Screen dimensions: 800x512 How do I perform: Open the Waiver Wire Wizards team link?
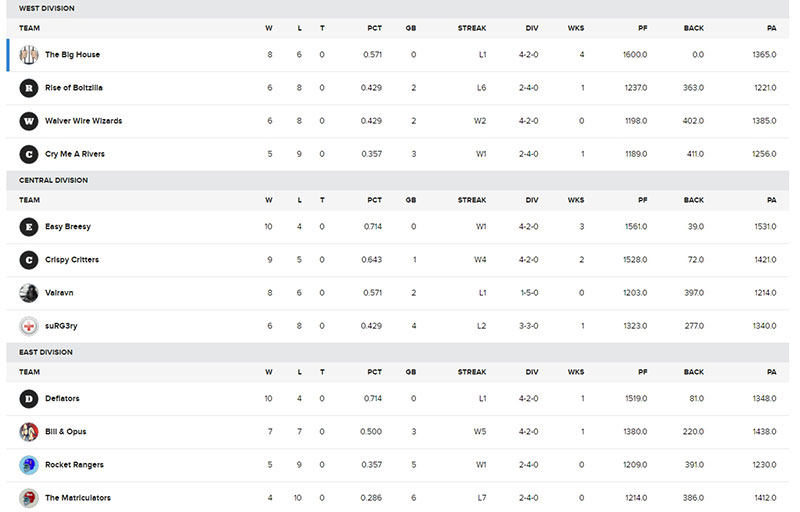(x=83, y=121)
